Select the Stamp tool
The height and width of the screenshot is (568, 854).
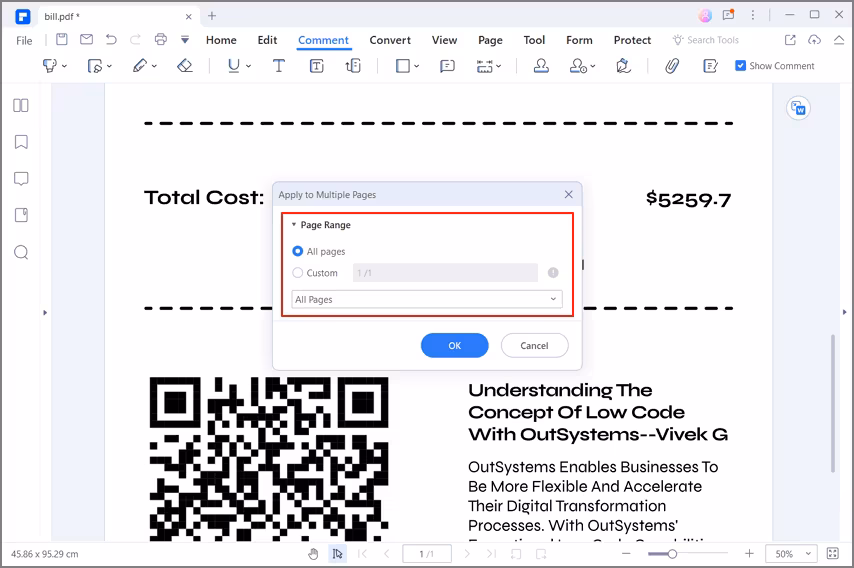point(541,66)
